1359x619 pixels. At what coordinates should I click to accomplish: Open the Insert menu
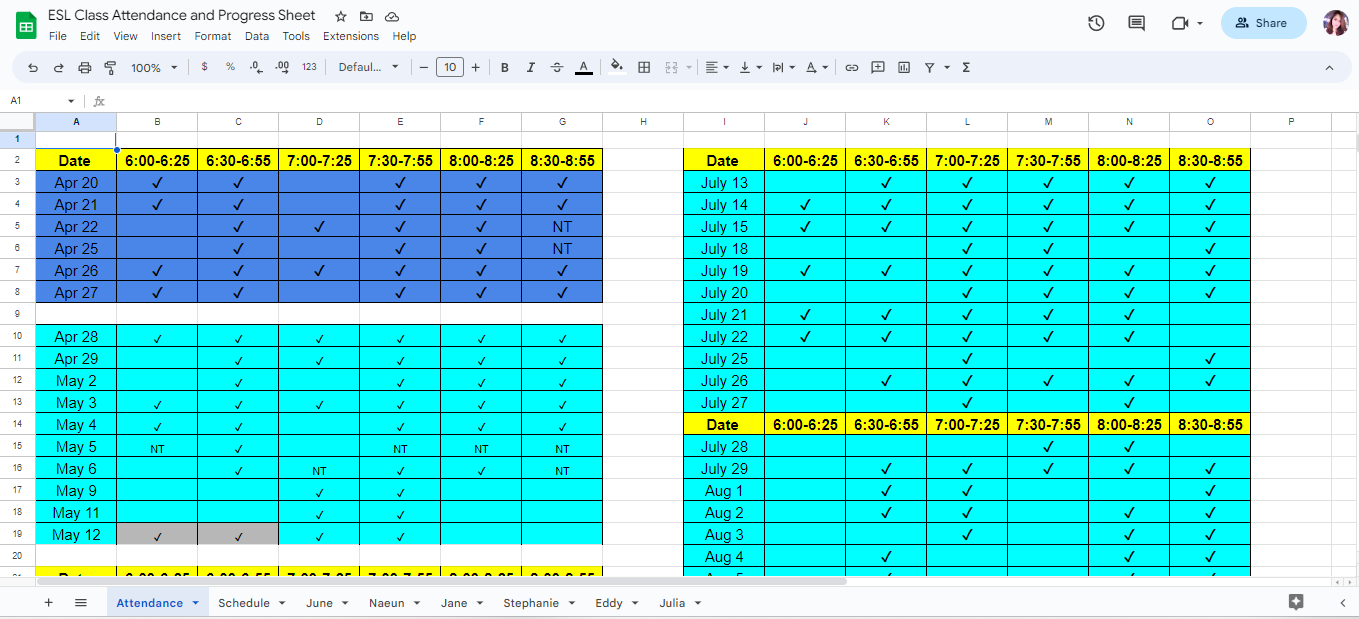coord(166,36)
